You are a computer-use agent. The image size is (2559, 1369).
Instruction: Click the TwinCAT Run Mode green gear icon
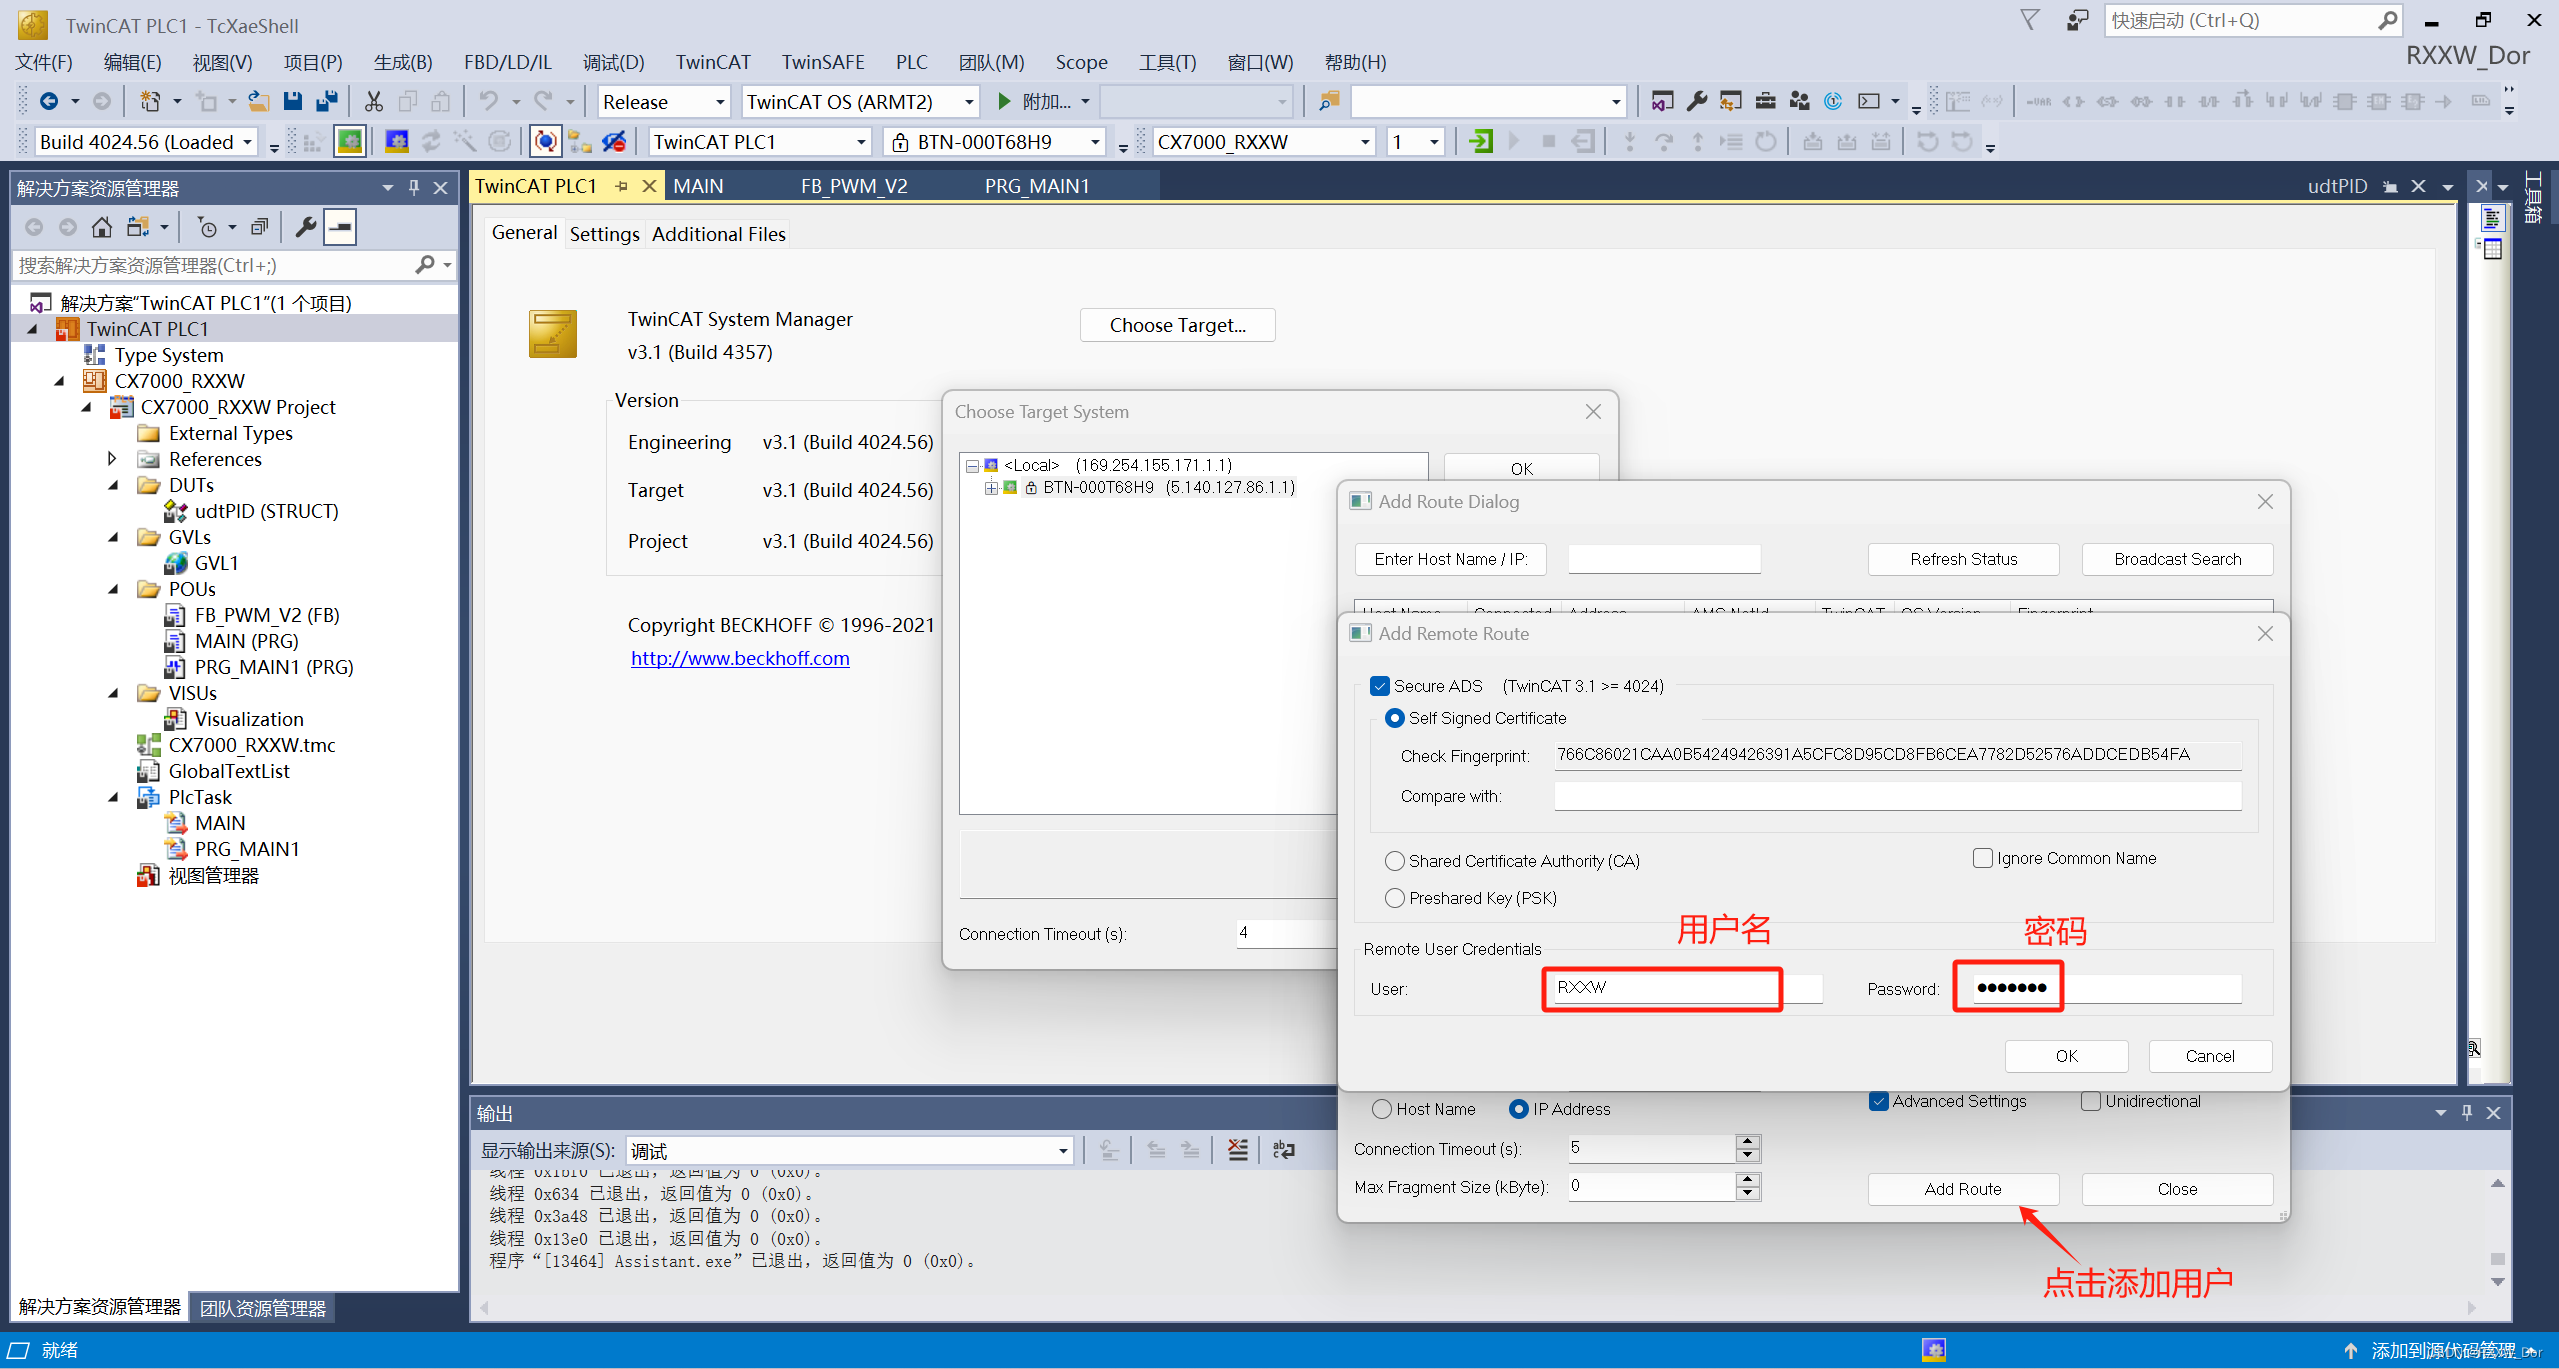[349, 142]
